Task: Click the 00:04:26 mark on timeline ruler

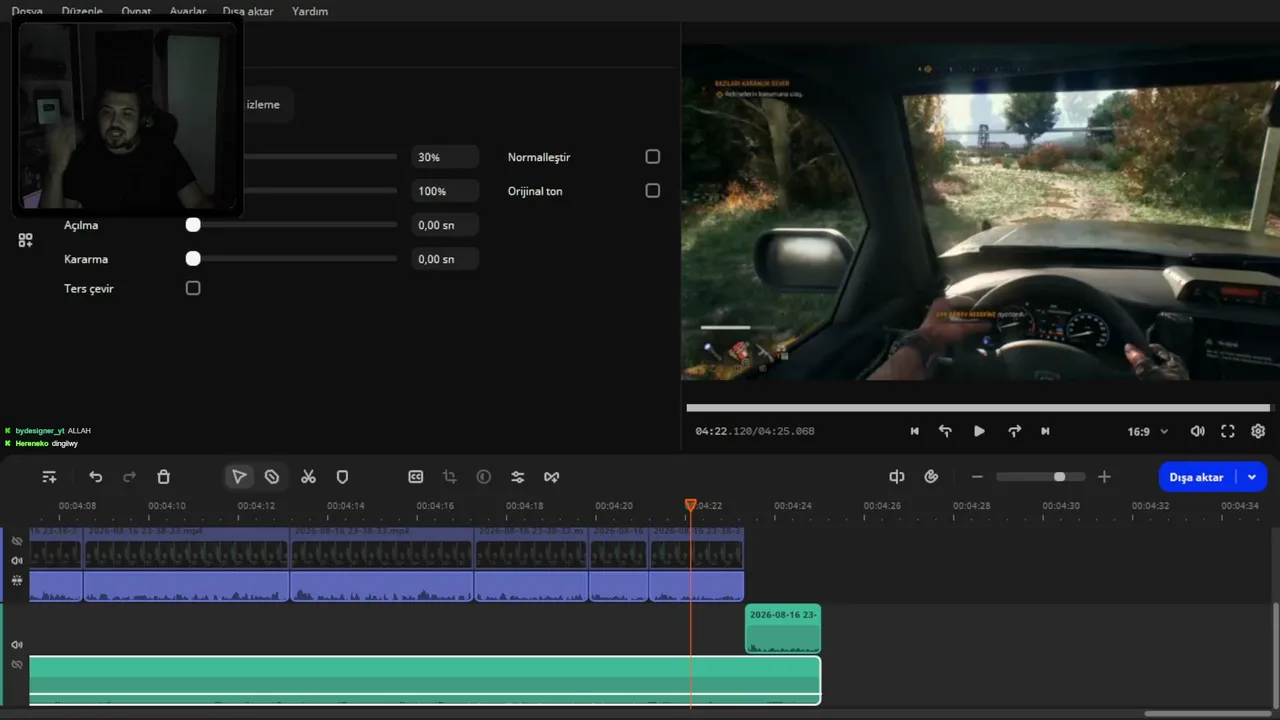Action: (882, 506)
